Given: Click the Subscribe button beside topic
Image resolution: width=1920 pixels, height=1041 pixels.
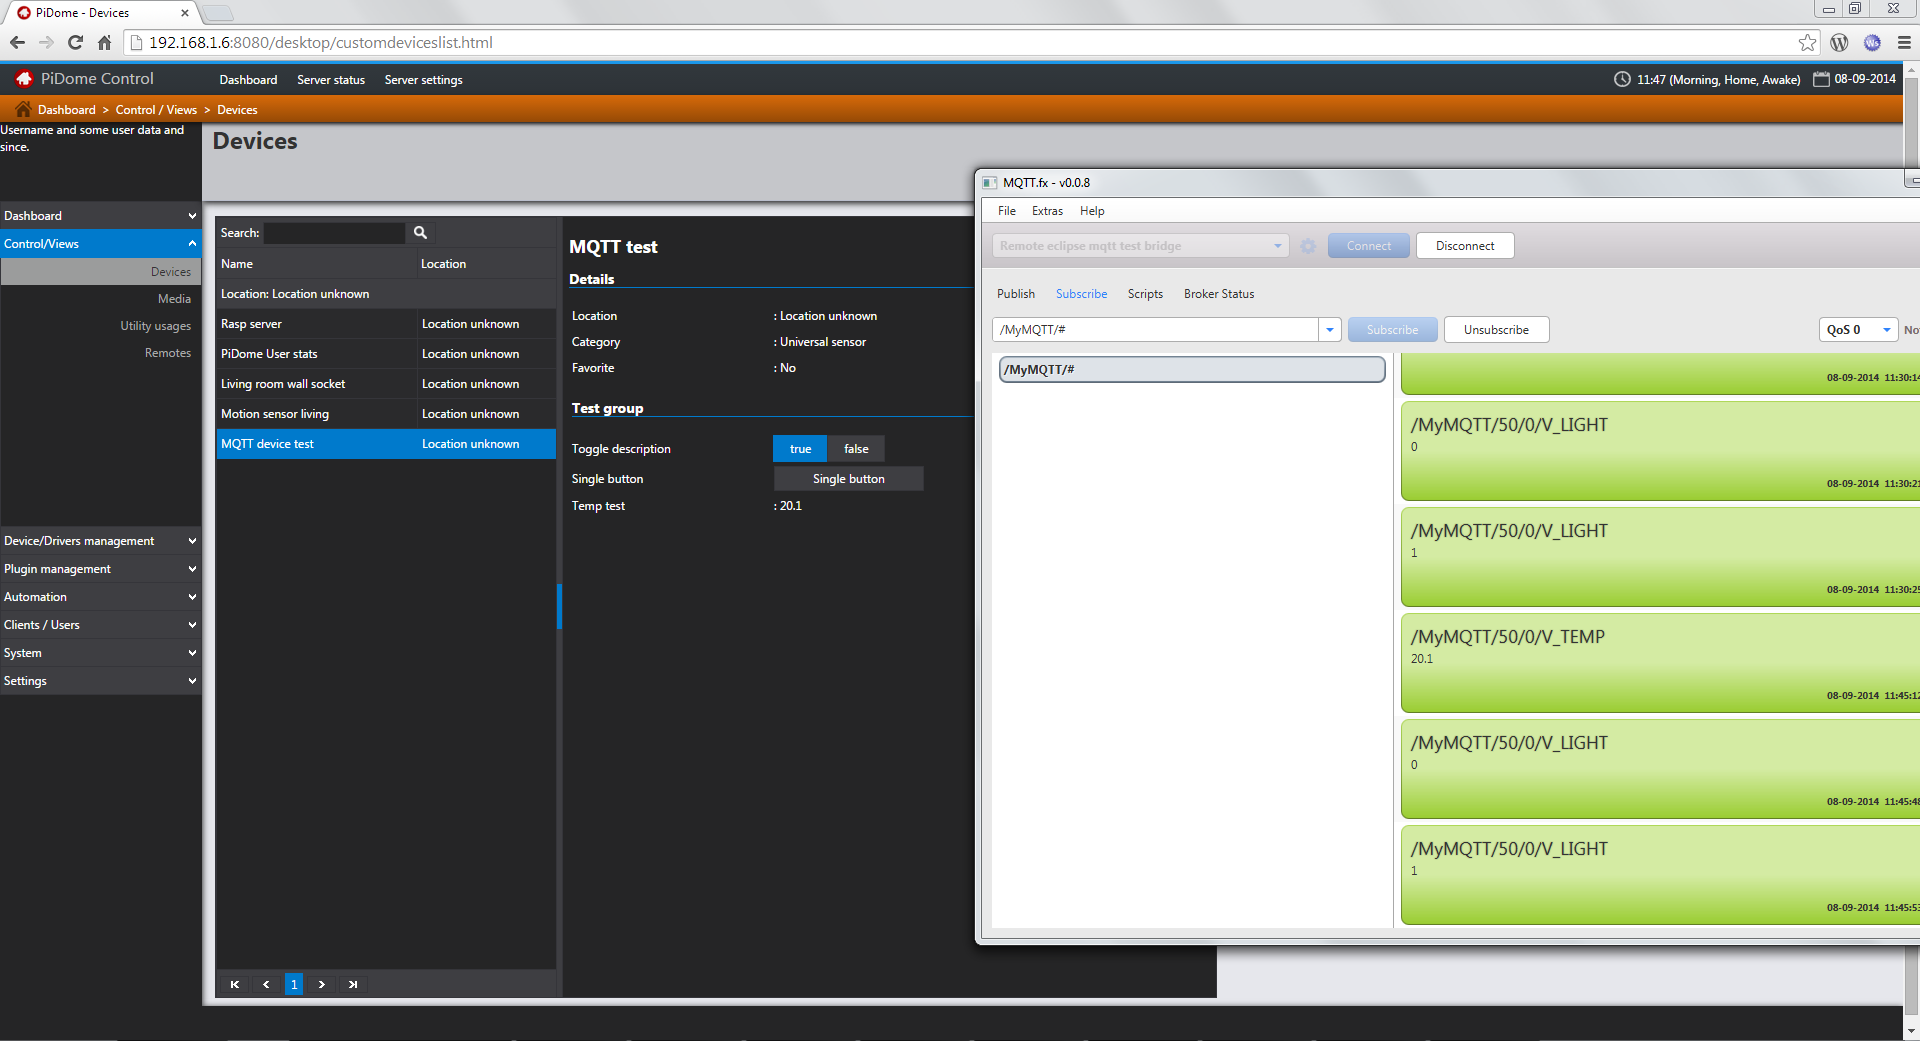Looking at the screenshot, I should (x=1392, y=330).
